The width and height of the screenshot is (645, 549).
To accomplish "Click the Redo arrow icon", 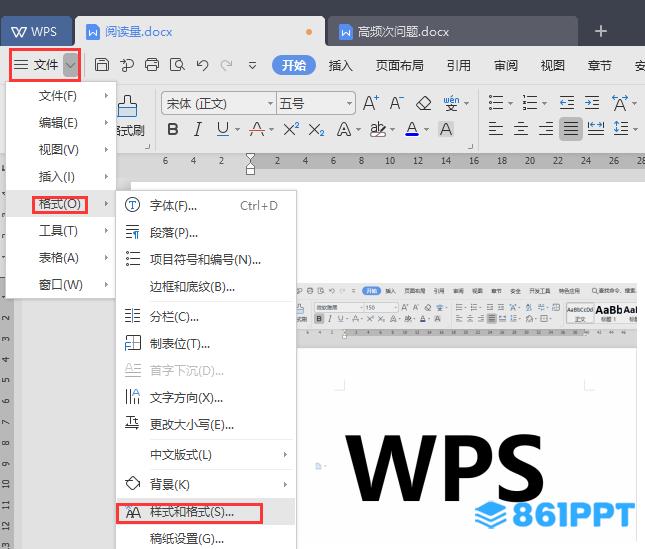I will 226,65.
